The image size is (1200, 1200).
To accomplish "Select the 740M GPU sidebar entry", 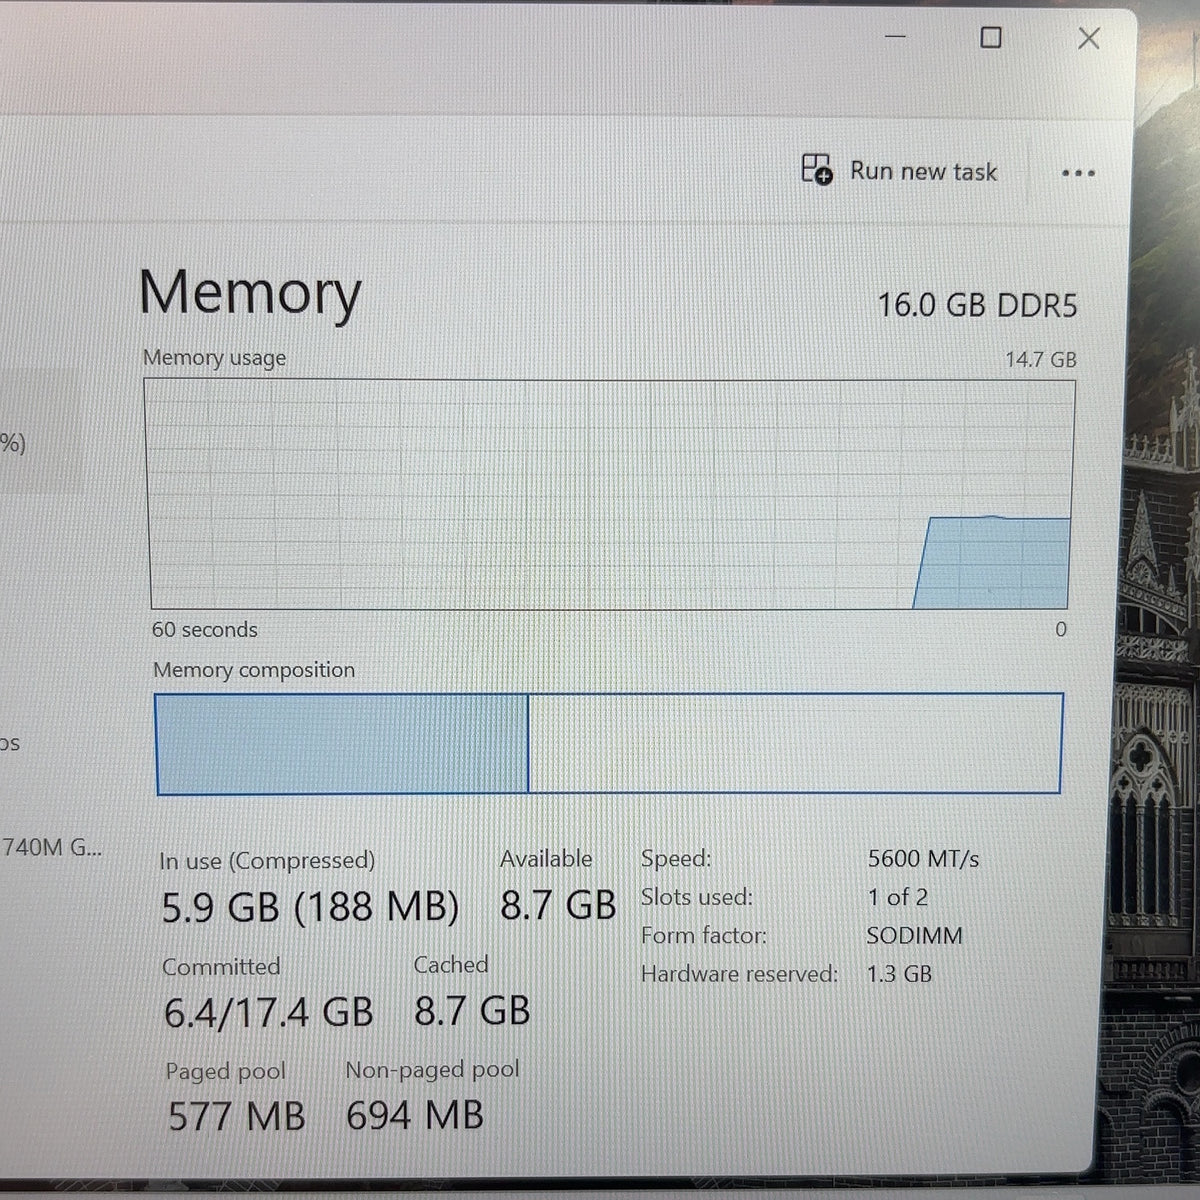I will [51, 848].
